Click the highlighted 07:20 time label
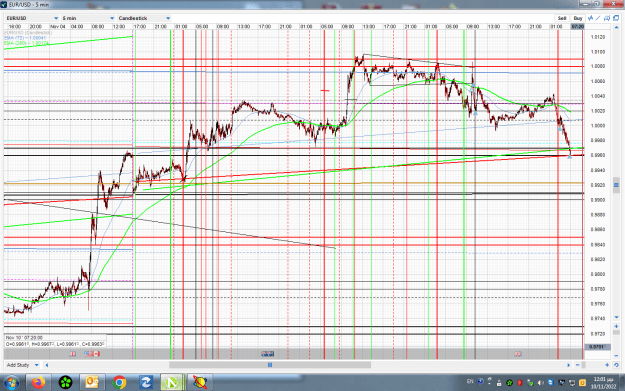Image resolution: width=625 pixels, height=391 pixels. coord(578,26)
